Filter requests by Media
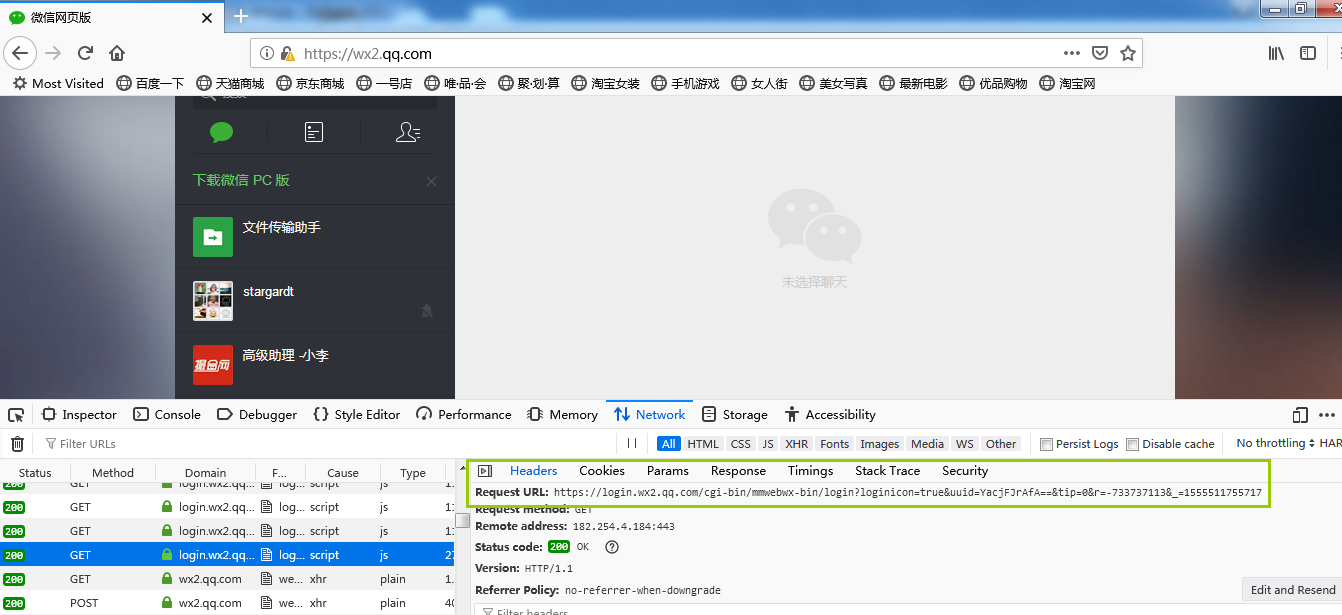Viewport: 1342px width, 615px height. [927, 444]
